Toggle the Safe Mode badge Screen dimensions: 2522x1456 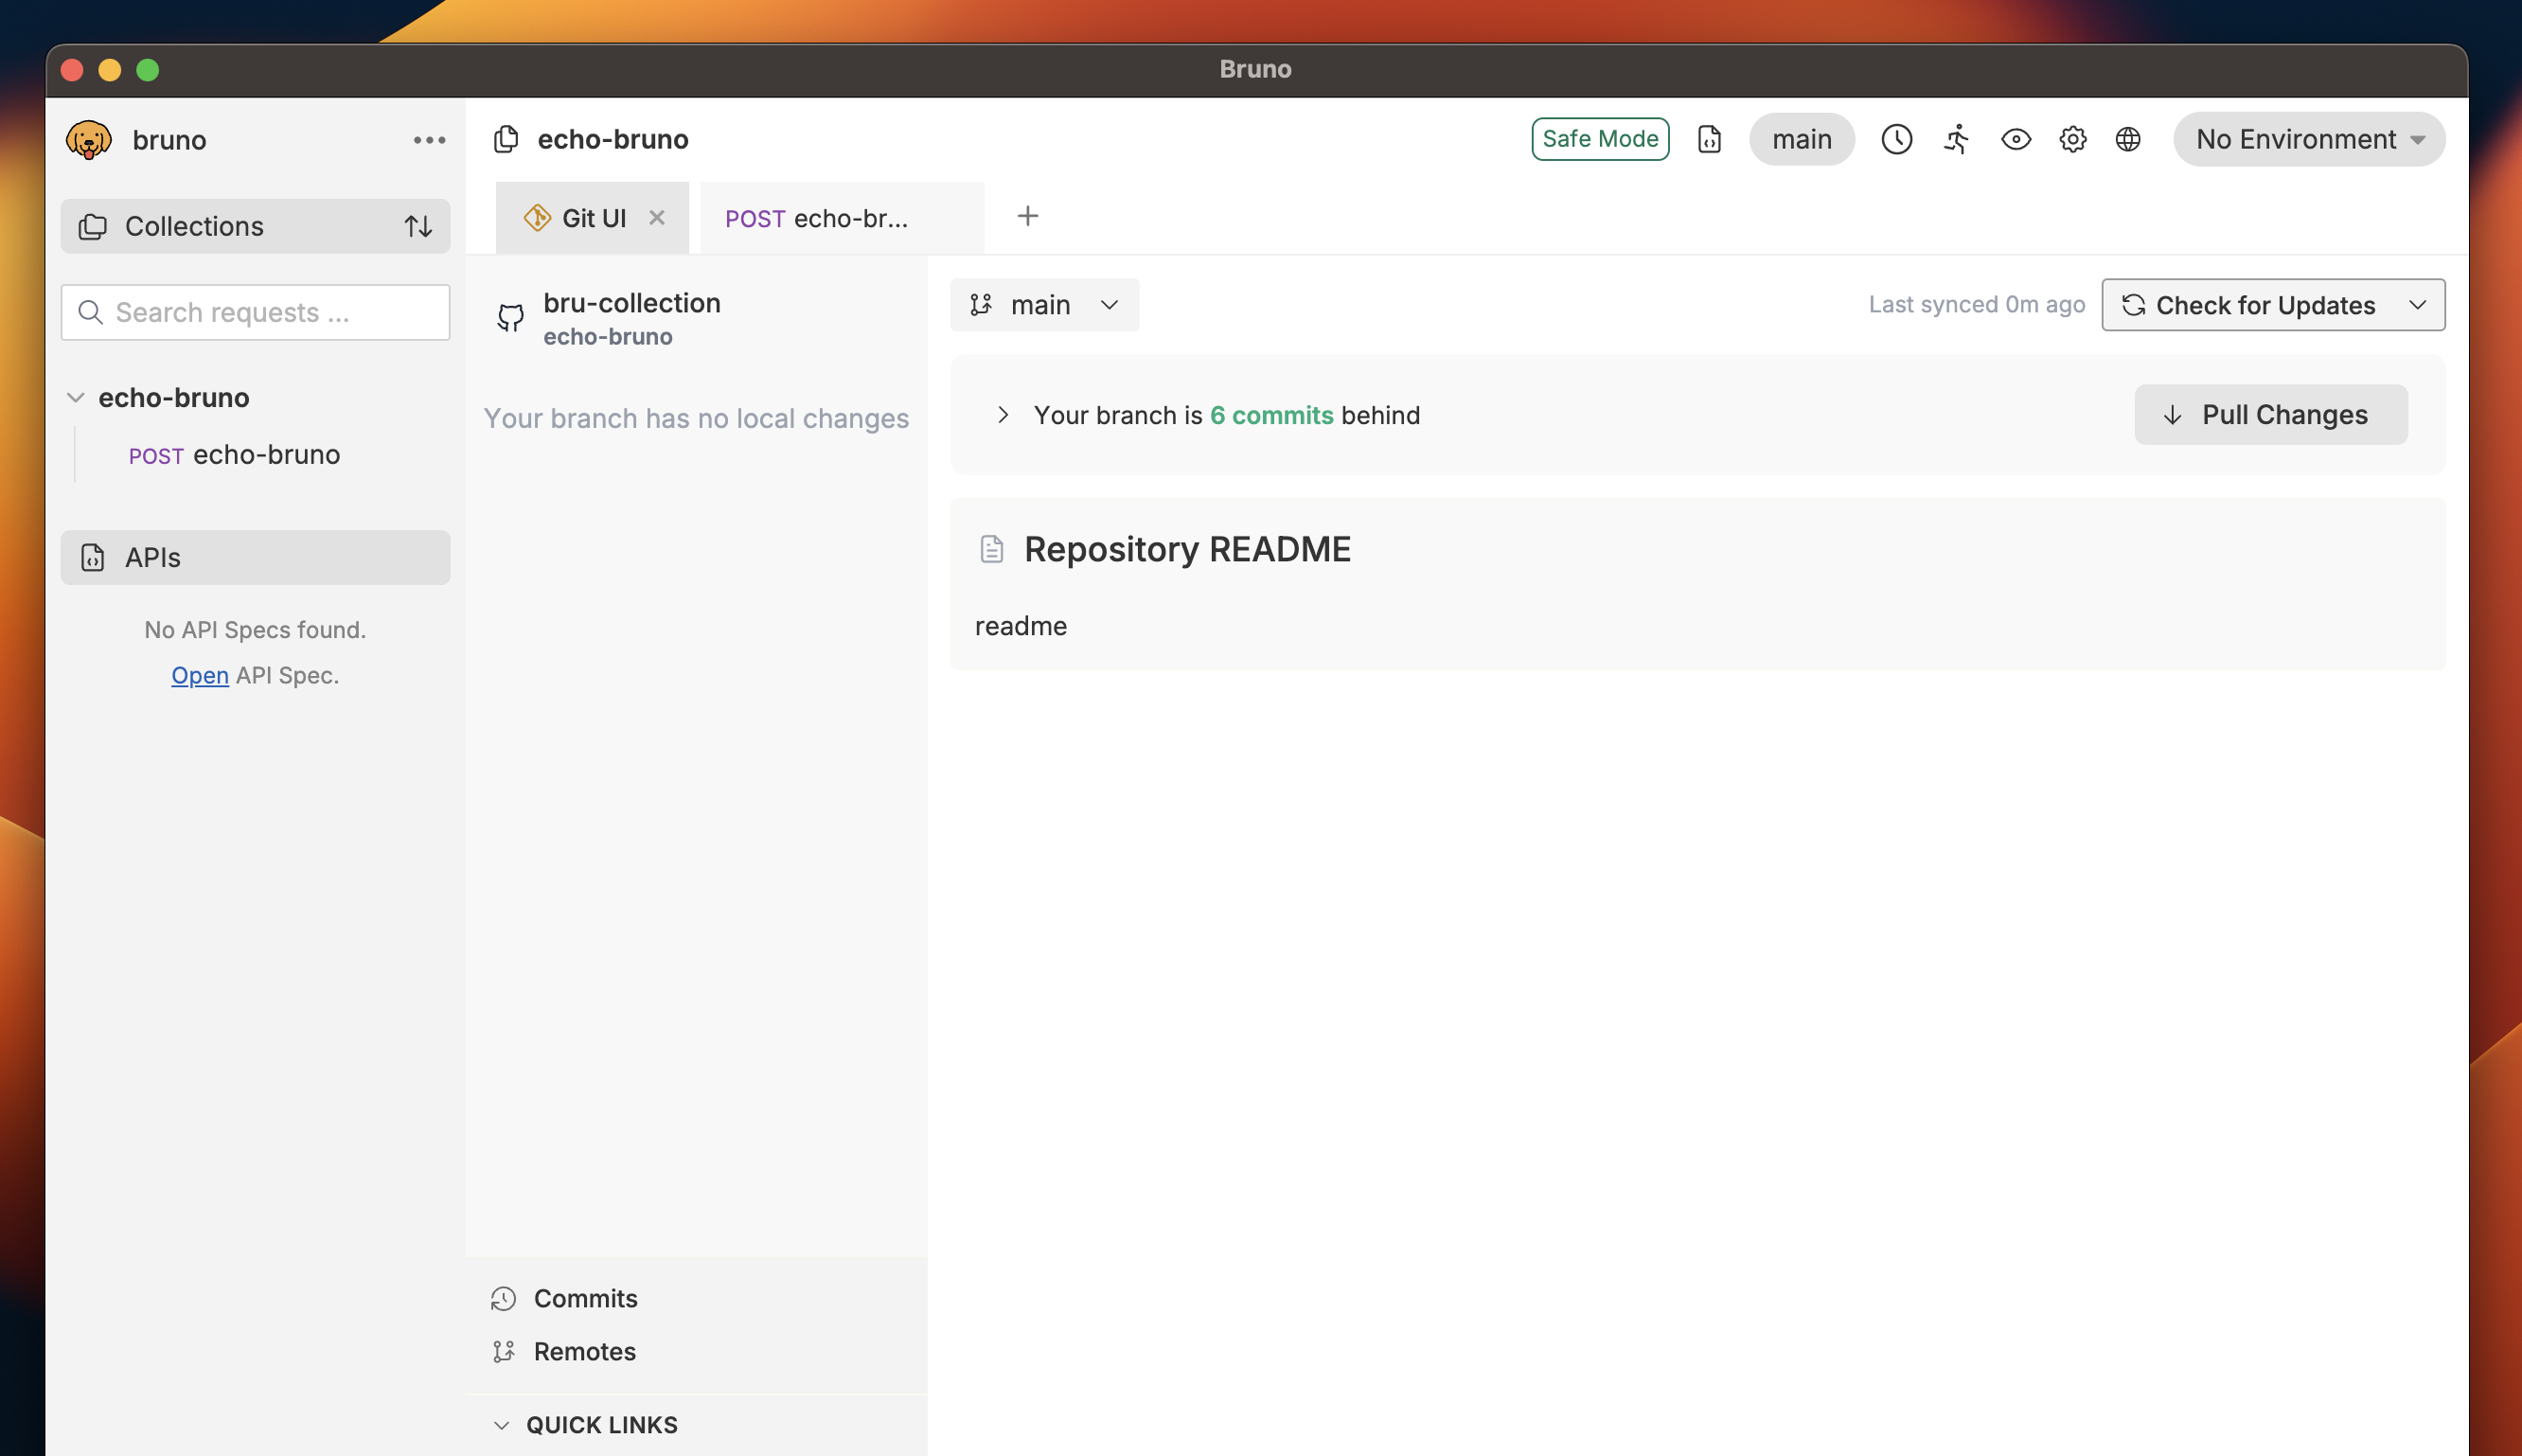[1599, 139]
